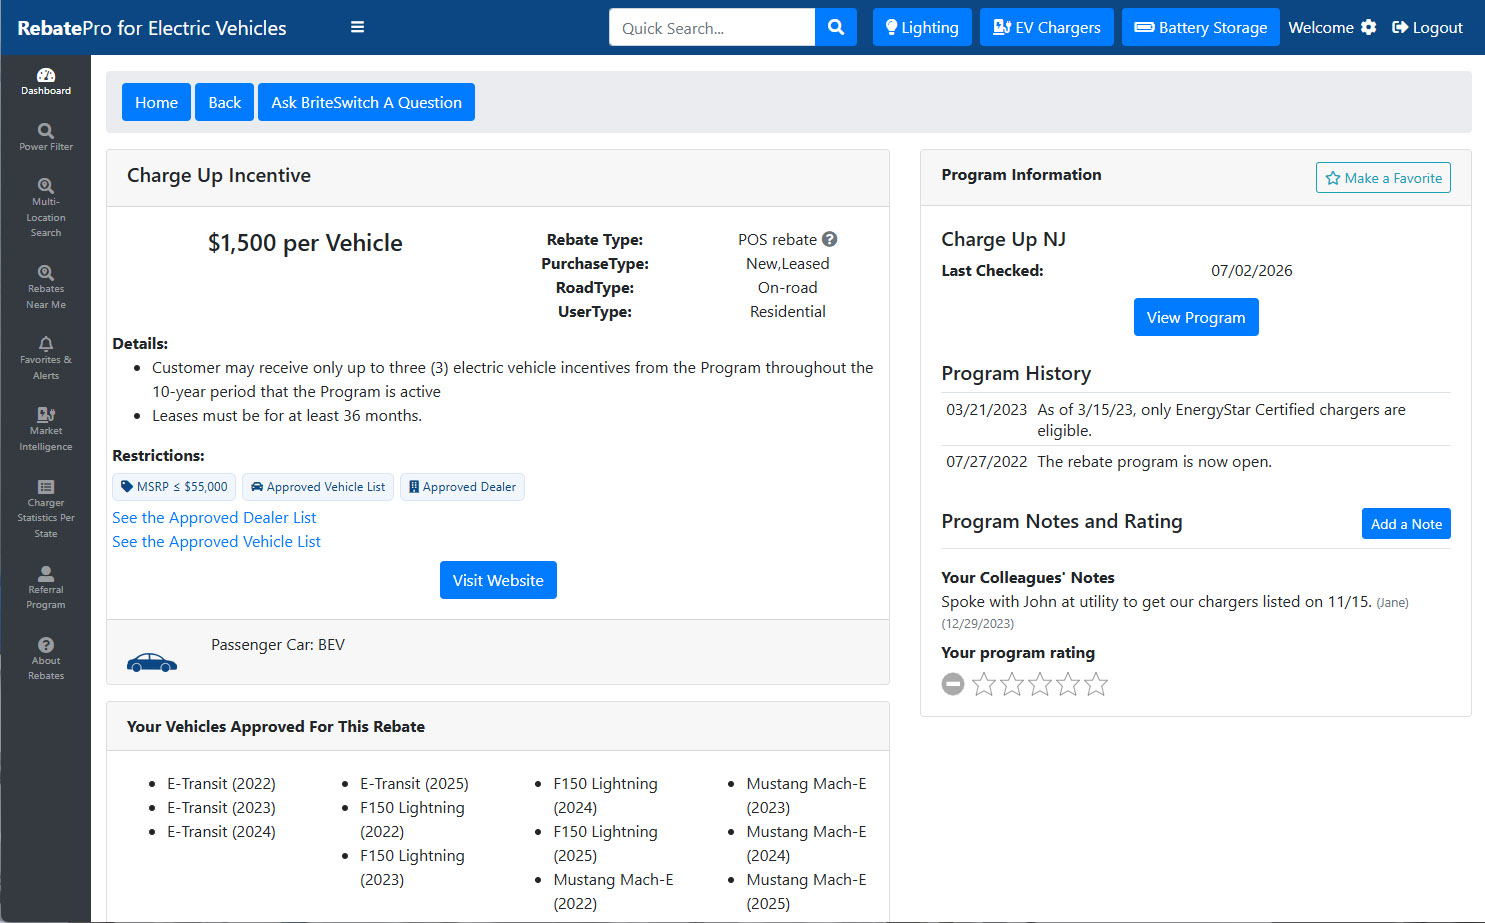Switch to the Battery Storage section
The width and height of the screenshot is (1485, 923).
point(1201,27)
